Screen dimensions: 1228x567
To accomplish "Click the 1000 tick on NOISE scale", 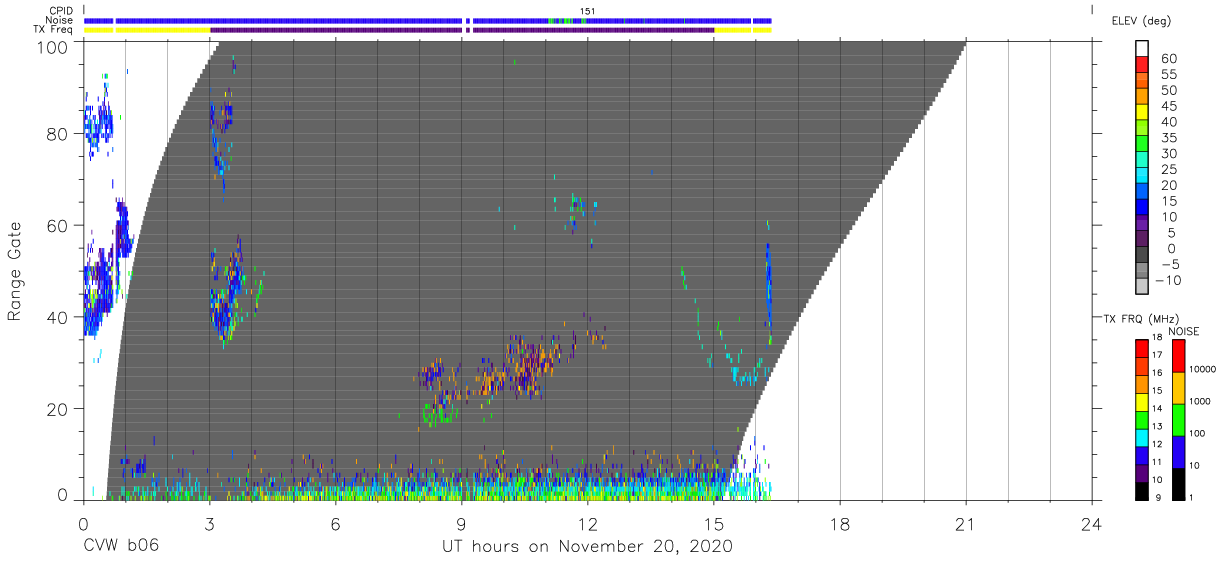I will (x=1202, y=402).
